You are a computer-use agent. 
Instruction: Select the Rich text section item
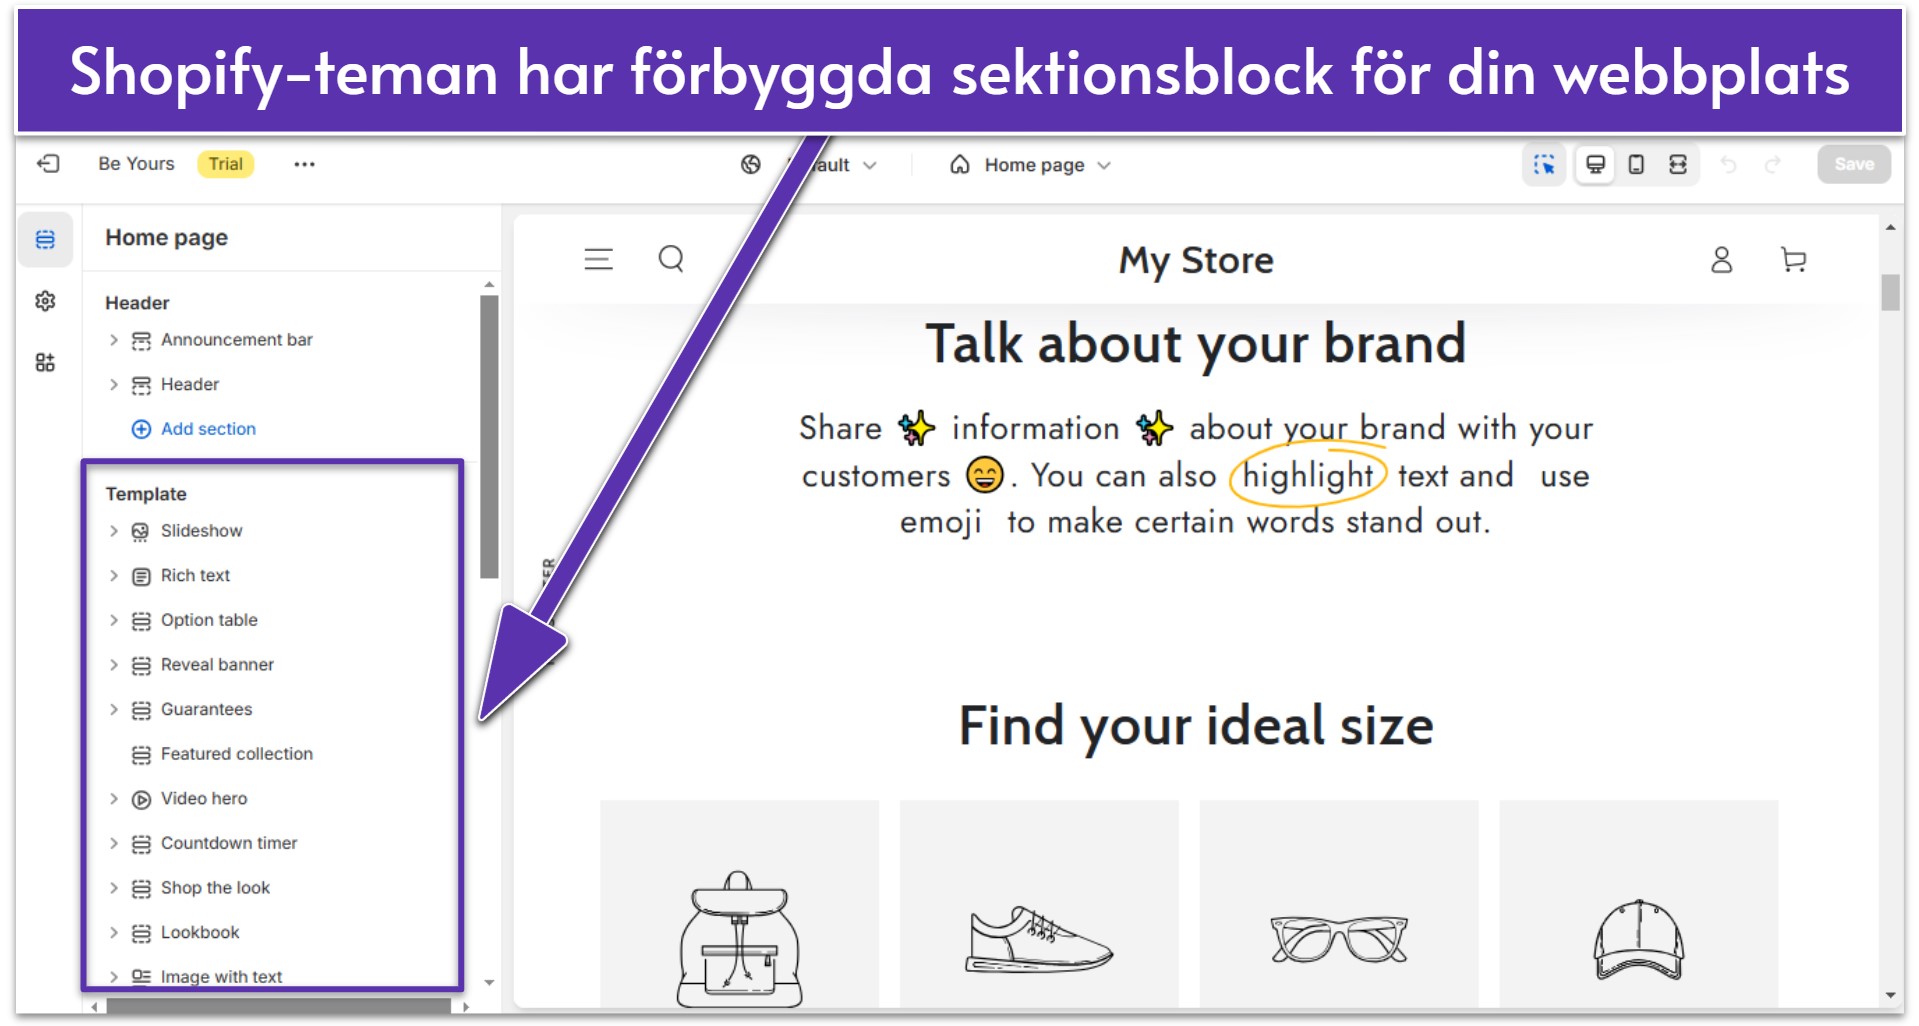(195, 576)
